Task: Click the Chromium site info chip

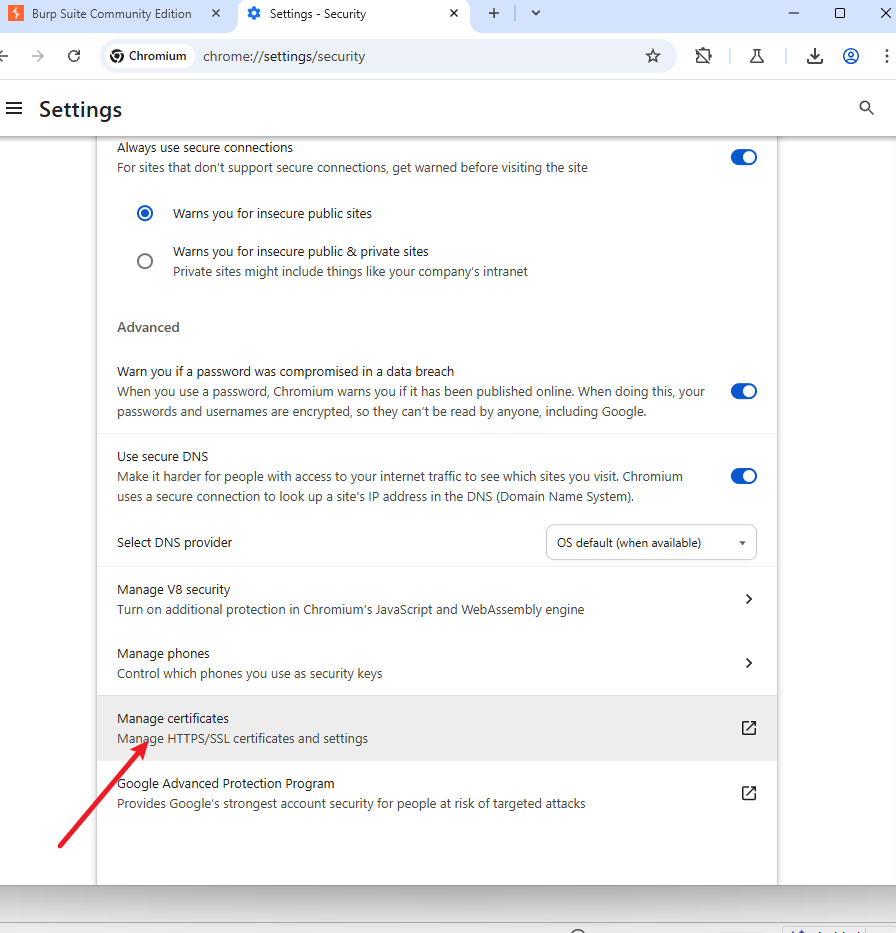Action: coord(149,56)
